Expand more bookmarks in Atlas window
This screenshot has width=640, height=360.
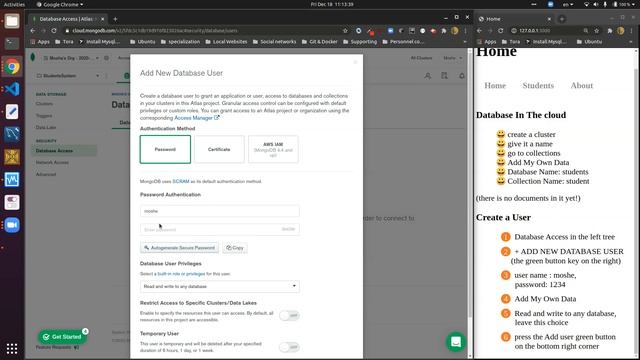point(464,42)
